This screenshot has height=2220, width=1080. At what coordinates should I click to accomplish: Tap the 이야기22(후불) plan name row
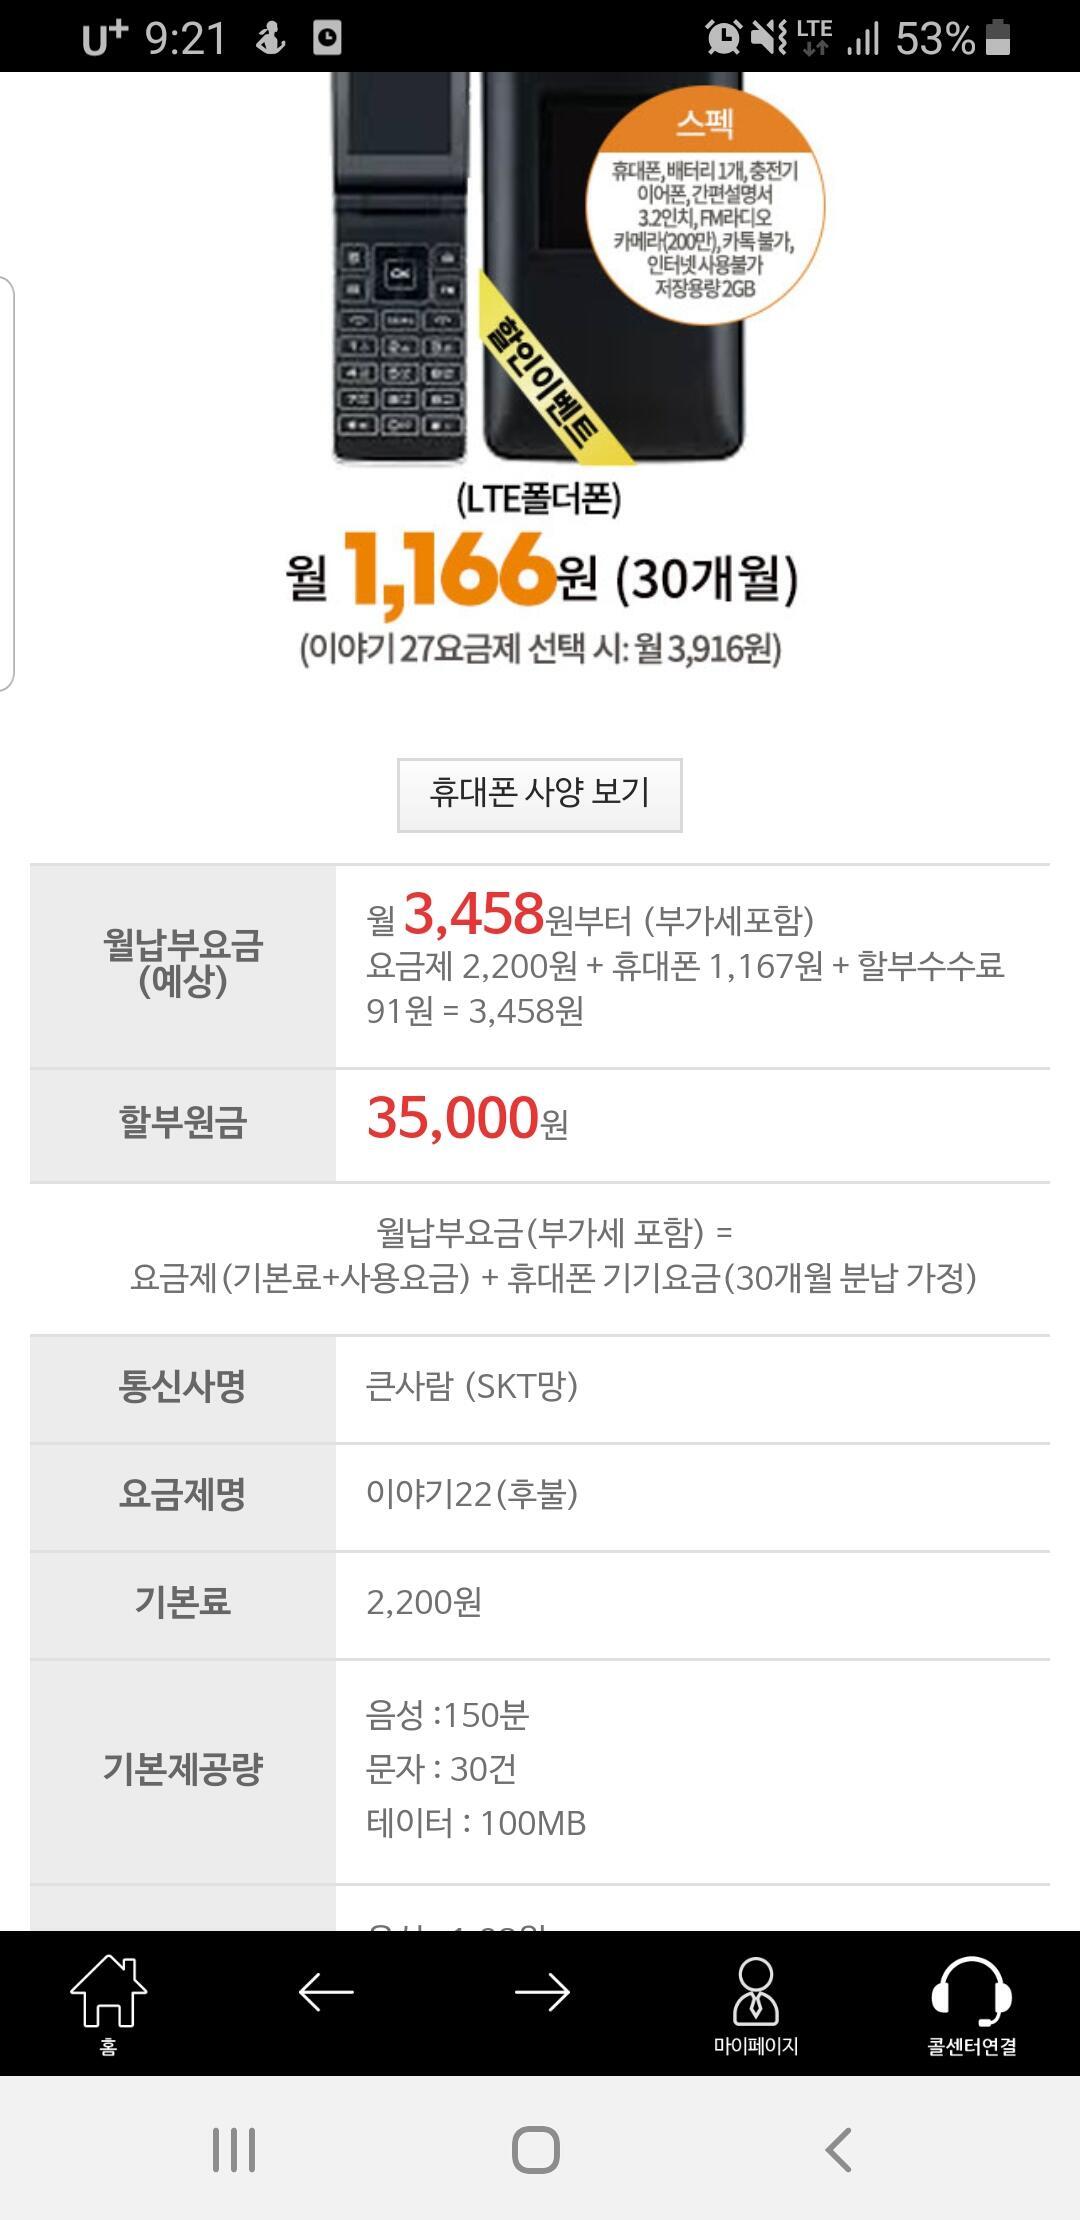coord(472,1494)
